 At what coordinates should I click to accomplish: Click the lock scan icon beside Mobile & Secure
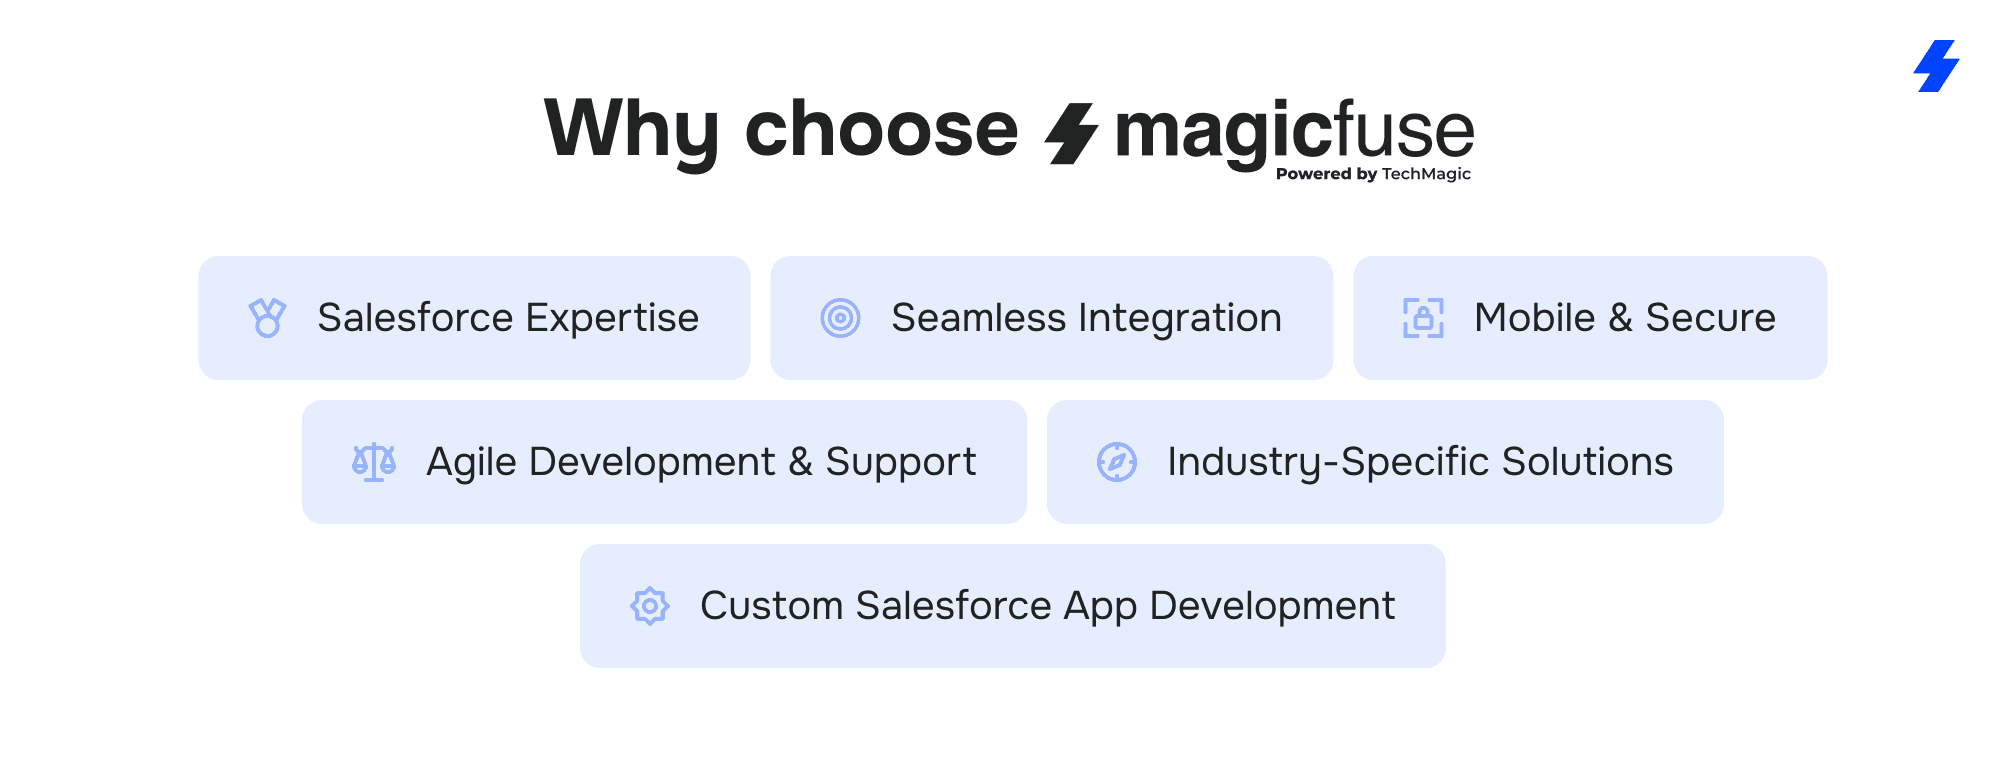coord(1423,318)
